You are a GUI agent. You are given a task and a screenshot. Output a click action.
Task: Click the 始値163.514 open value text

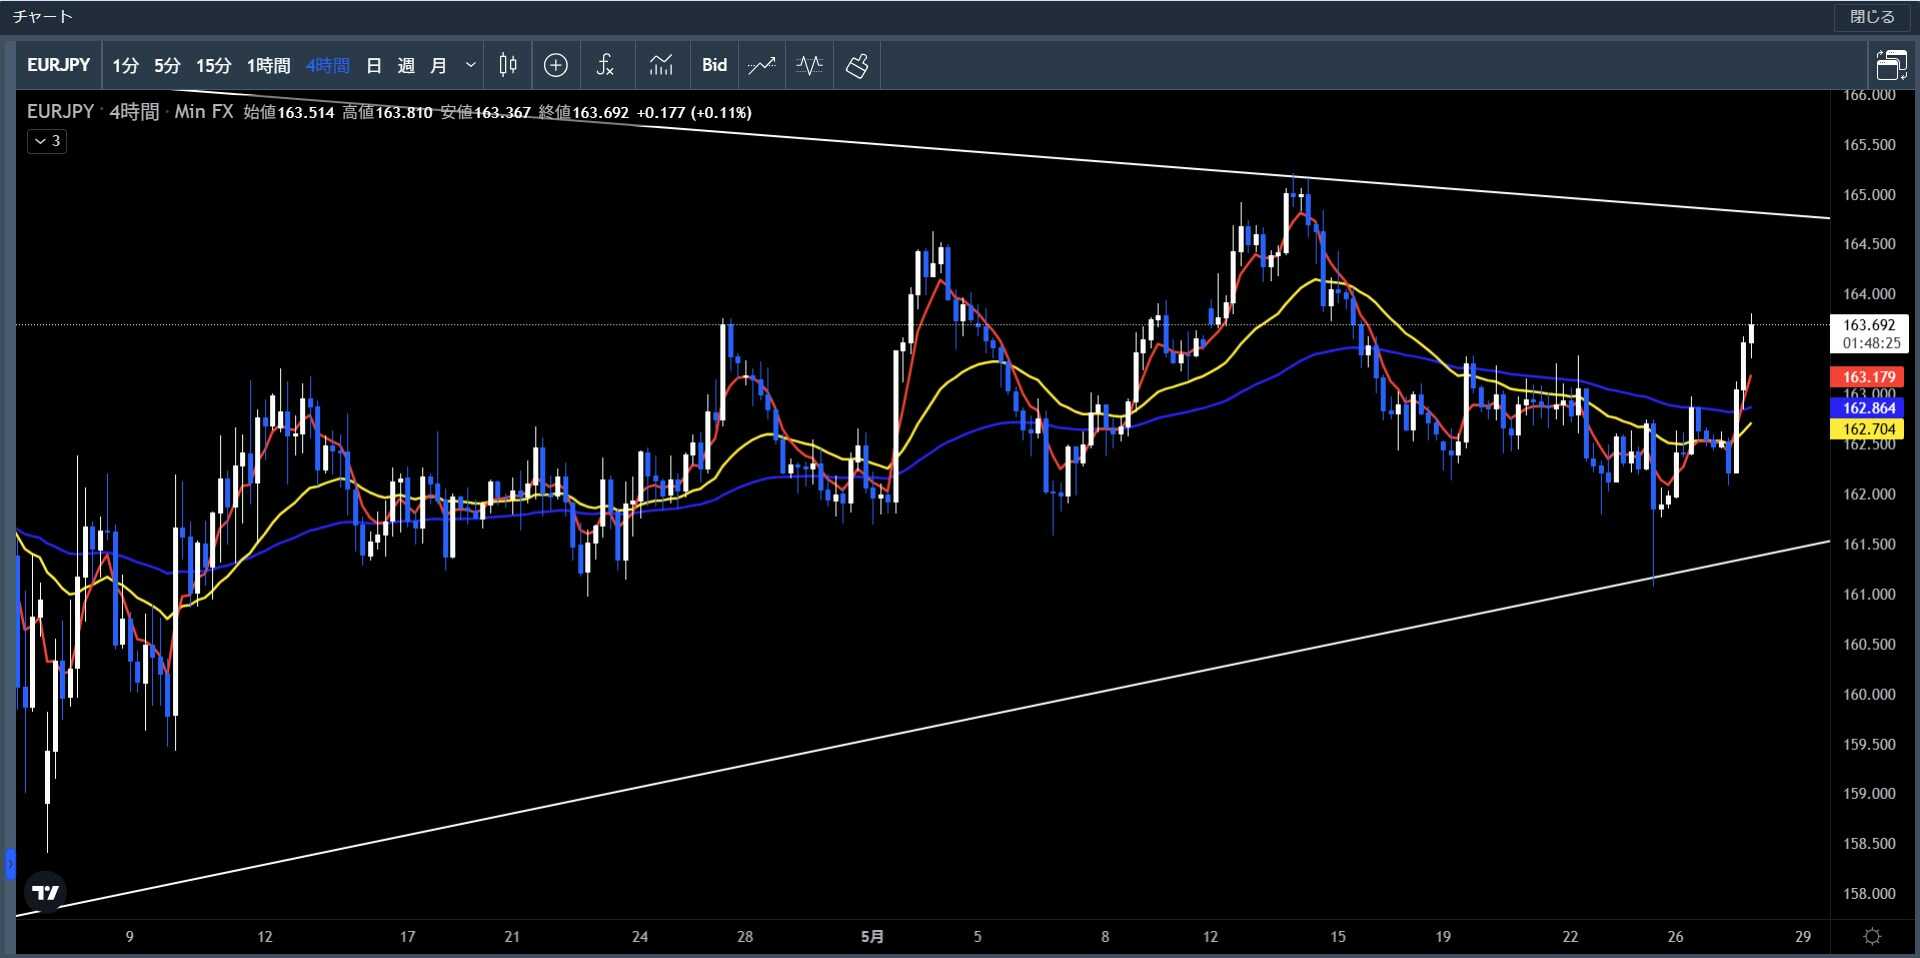pos(289,112)
